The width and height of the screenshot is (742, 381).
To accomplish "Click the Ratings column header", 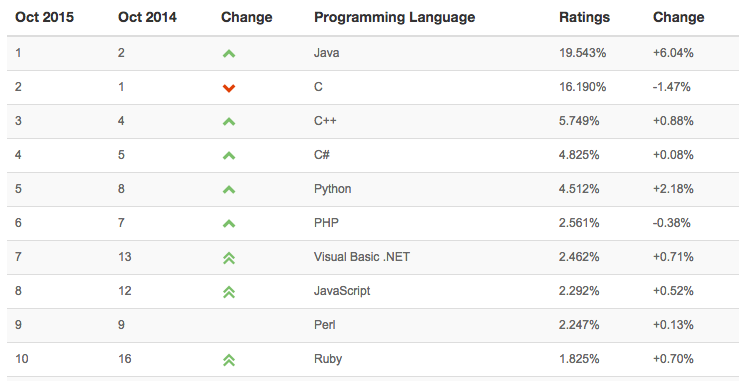I will 584,18.
